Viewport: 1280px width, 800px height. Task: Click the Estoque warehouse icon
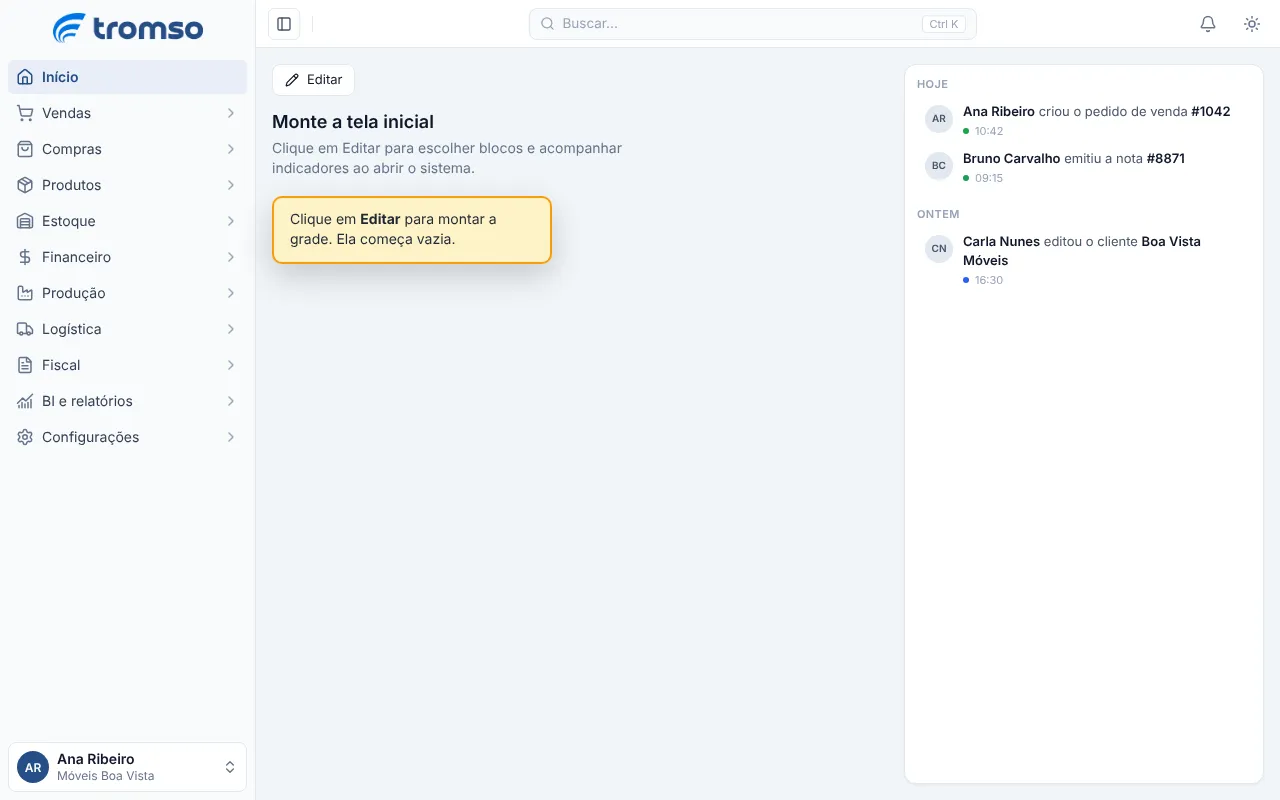[x=25, y=221]
